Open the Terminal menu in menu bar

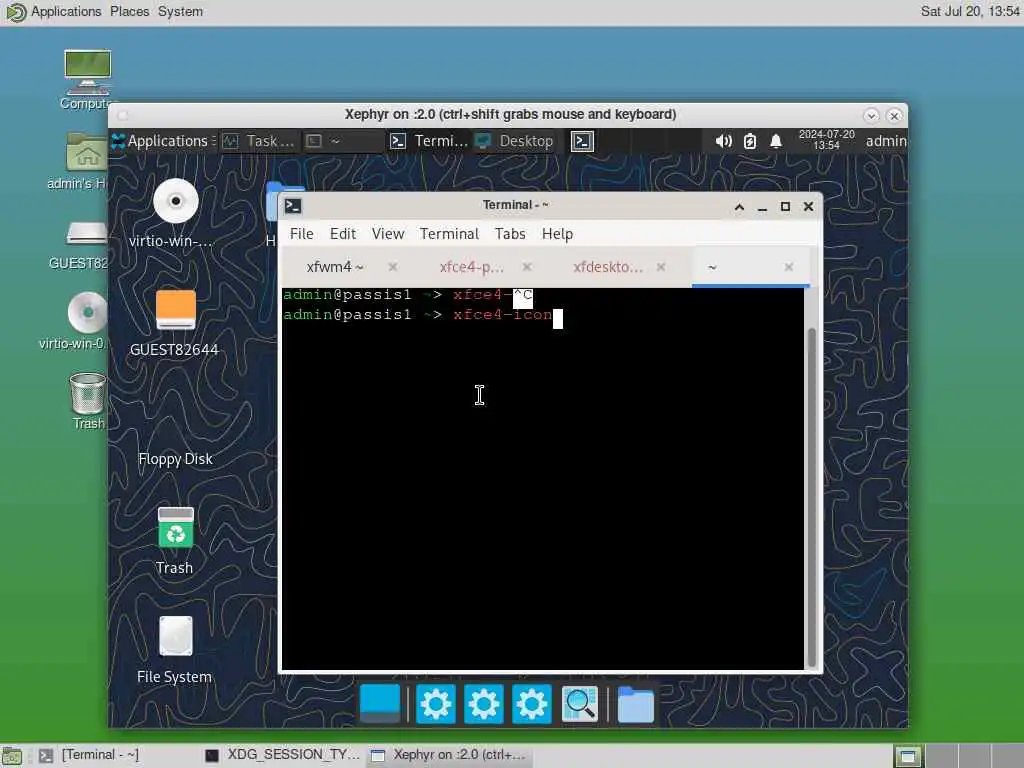pyautogui.click(x=449, y=234)
